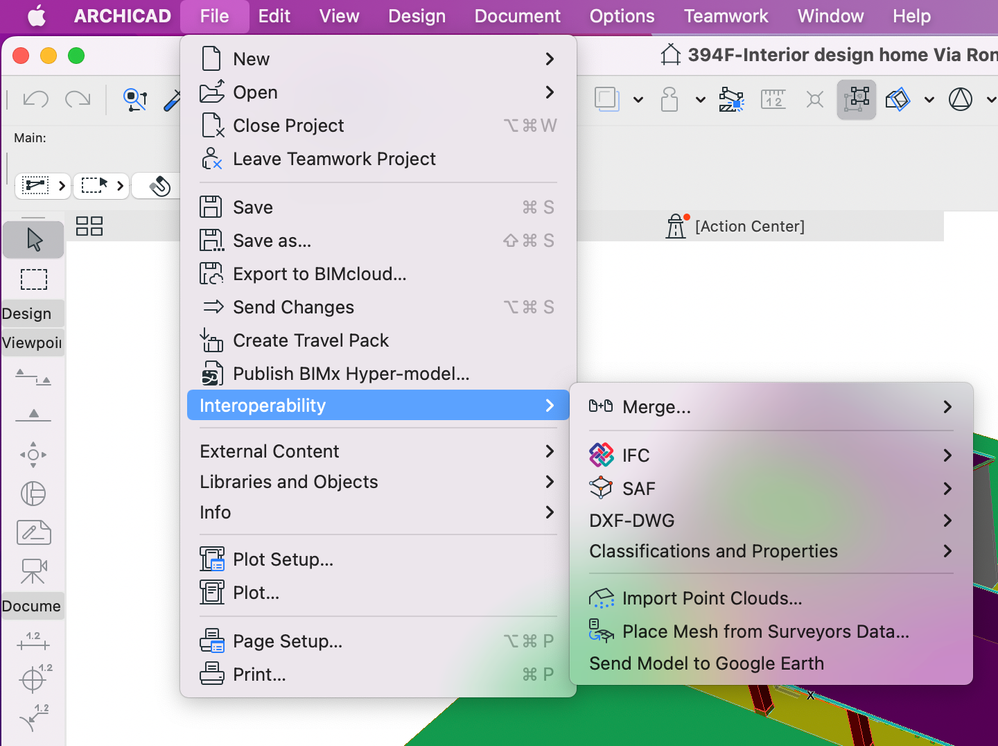Choose Send Model to Google Earth
998x746 pixels.
[771, 663]
